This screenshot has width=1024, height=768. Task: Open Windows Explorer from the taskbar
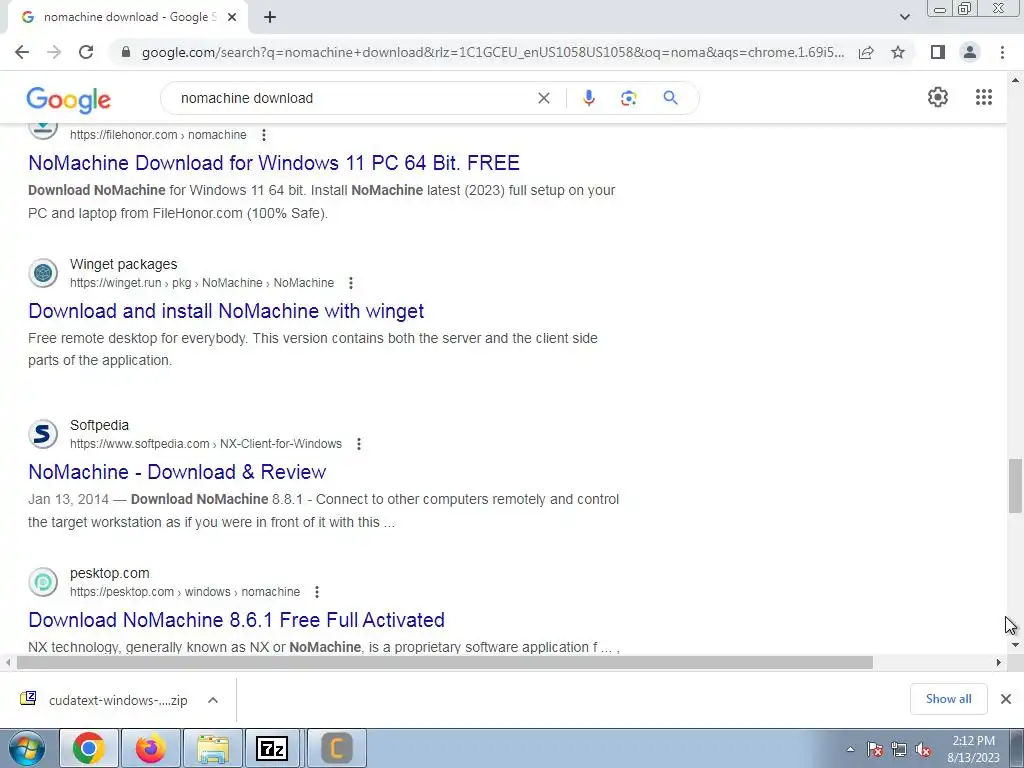coord(213,748)
